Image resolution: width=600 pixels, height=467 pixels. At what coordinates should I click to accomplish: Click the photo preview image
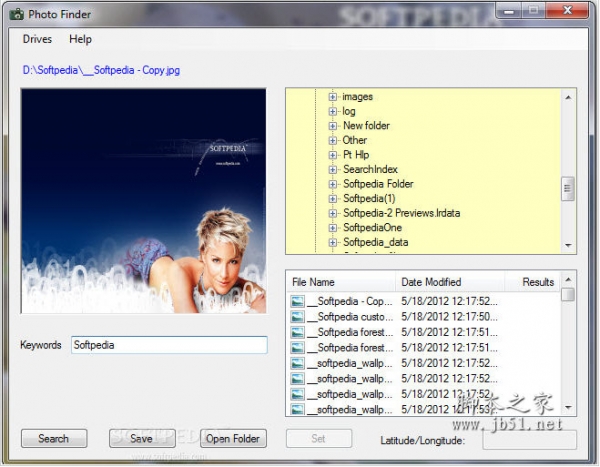click(143, 201)
